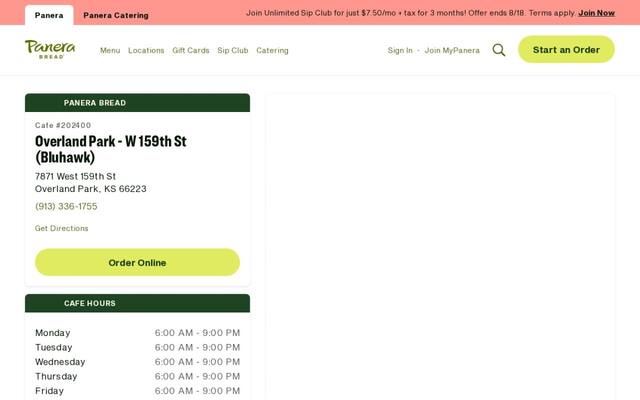Image resolution: width=640 pixels, height=400 pixels.
Task: Click Monday's 6:00 AM - 9:00 PM hours
Action: click(198, 333)
